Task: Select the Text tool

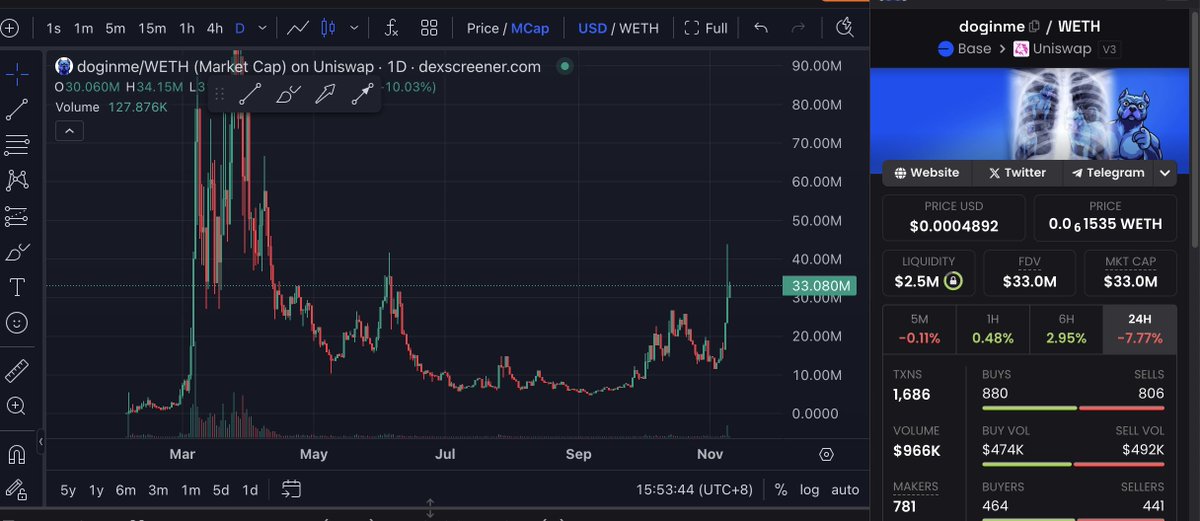Action: (x=17, y=287)
